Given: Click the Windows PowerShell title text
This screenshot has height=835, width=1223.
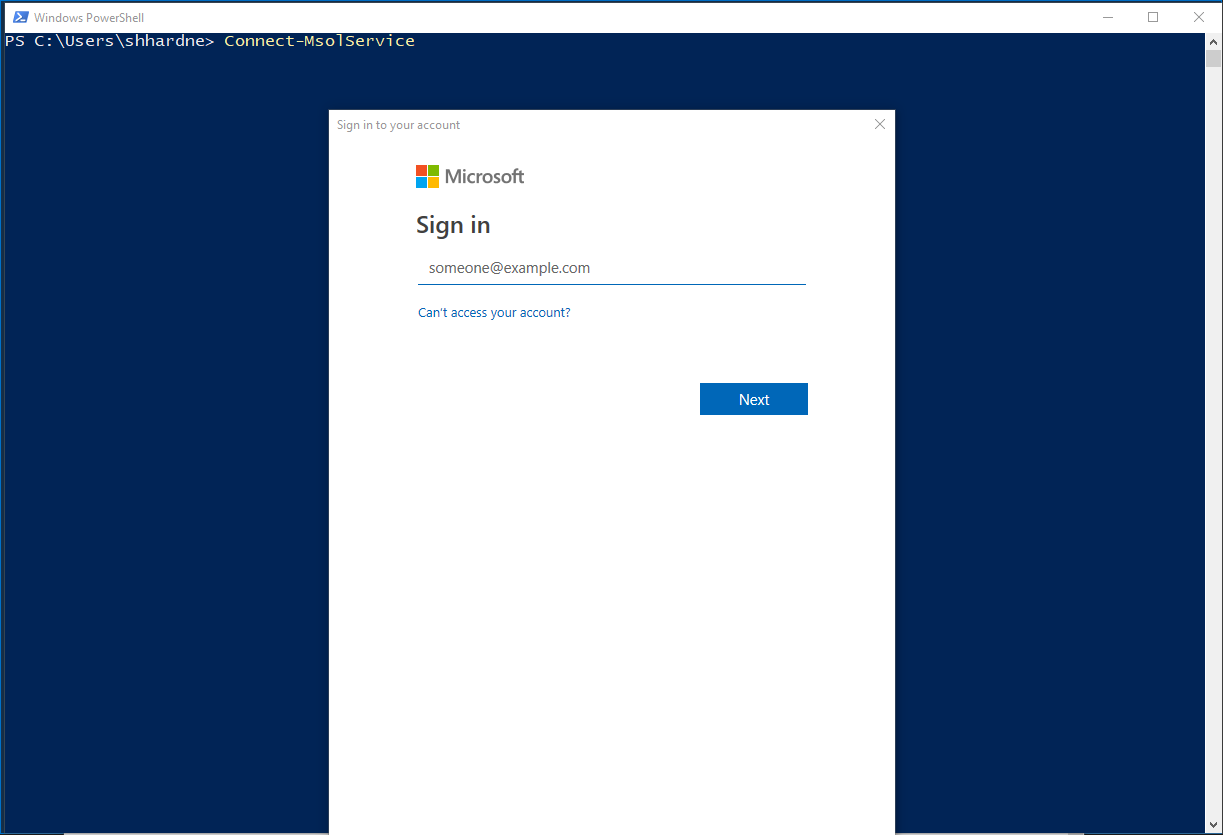Looking at the screenshot, I should [x=89, y=18].
